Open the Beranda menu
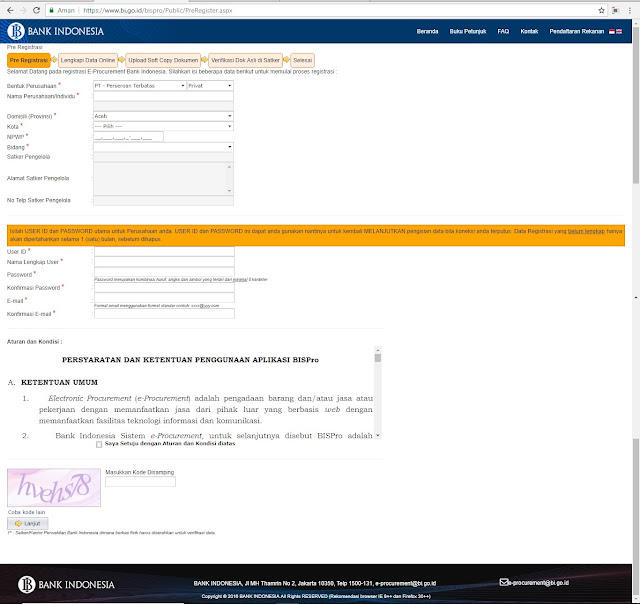 427,31
